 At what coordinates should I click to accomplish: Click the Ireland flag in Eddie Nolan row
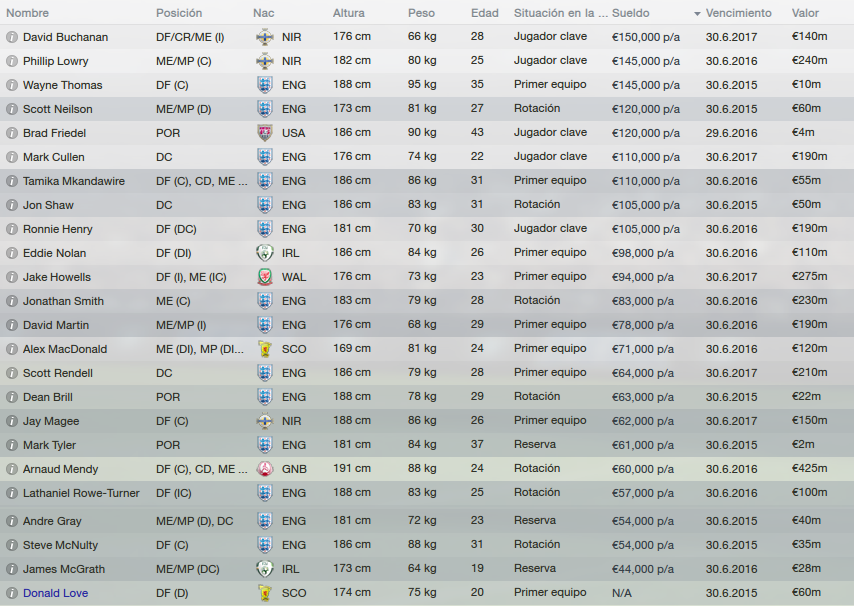pos(265,253)
